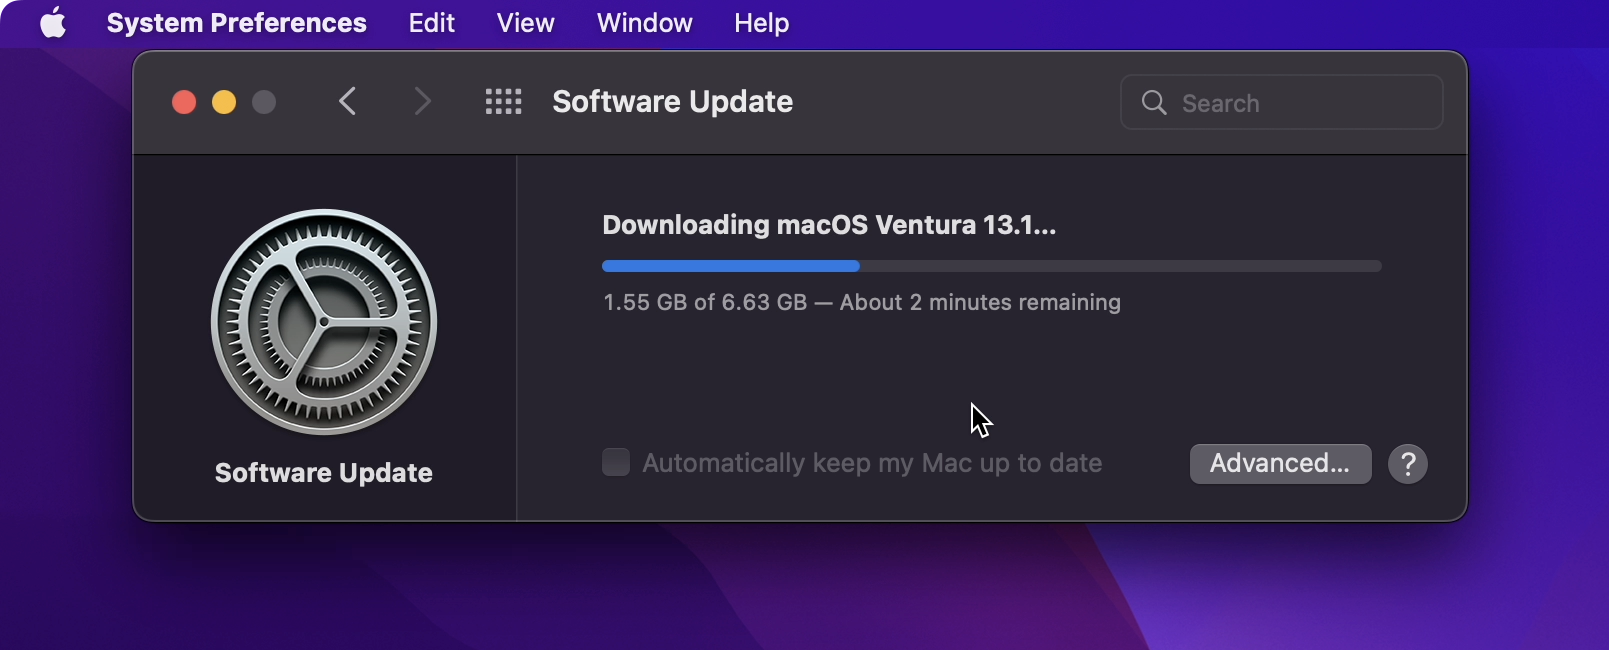Open the help question mark button
Image resolution: width=1609 pixels, height=650 pixels.
pyautogui.click(x=1408, y=463)
